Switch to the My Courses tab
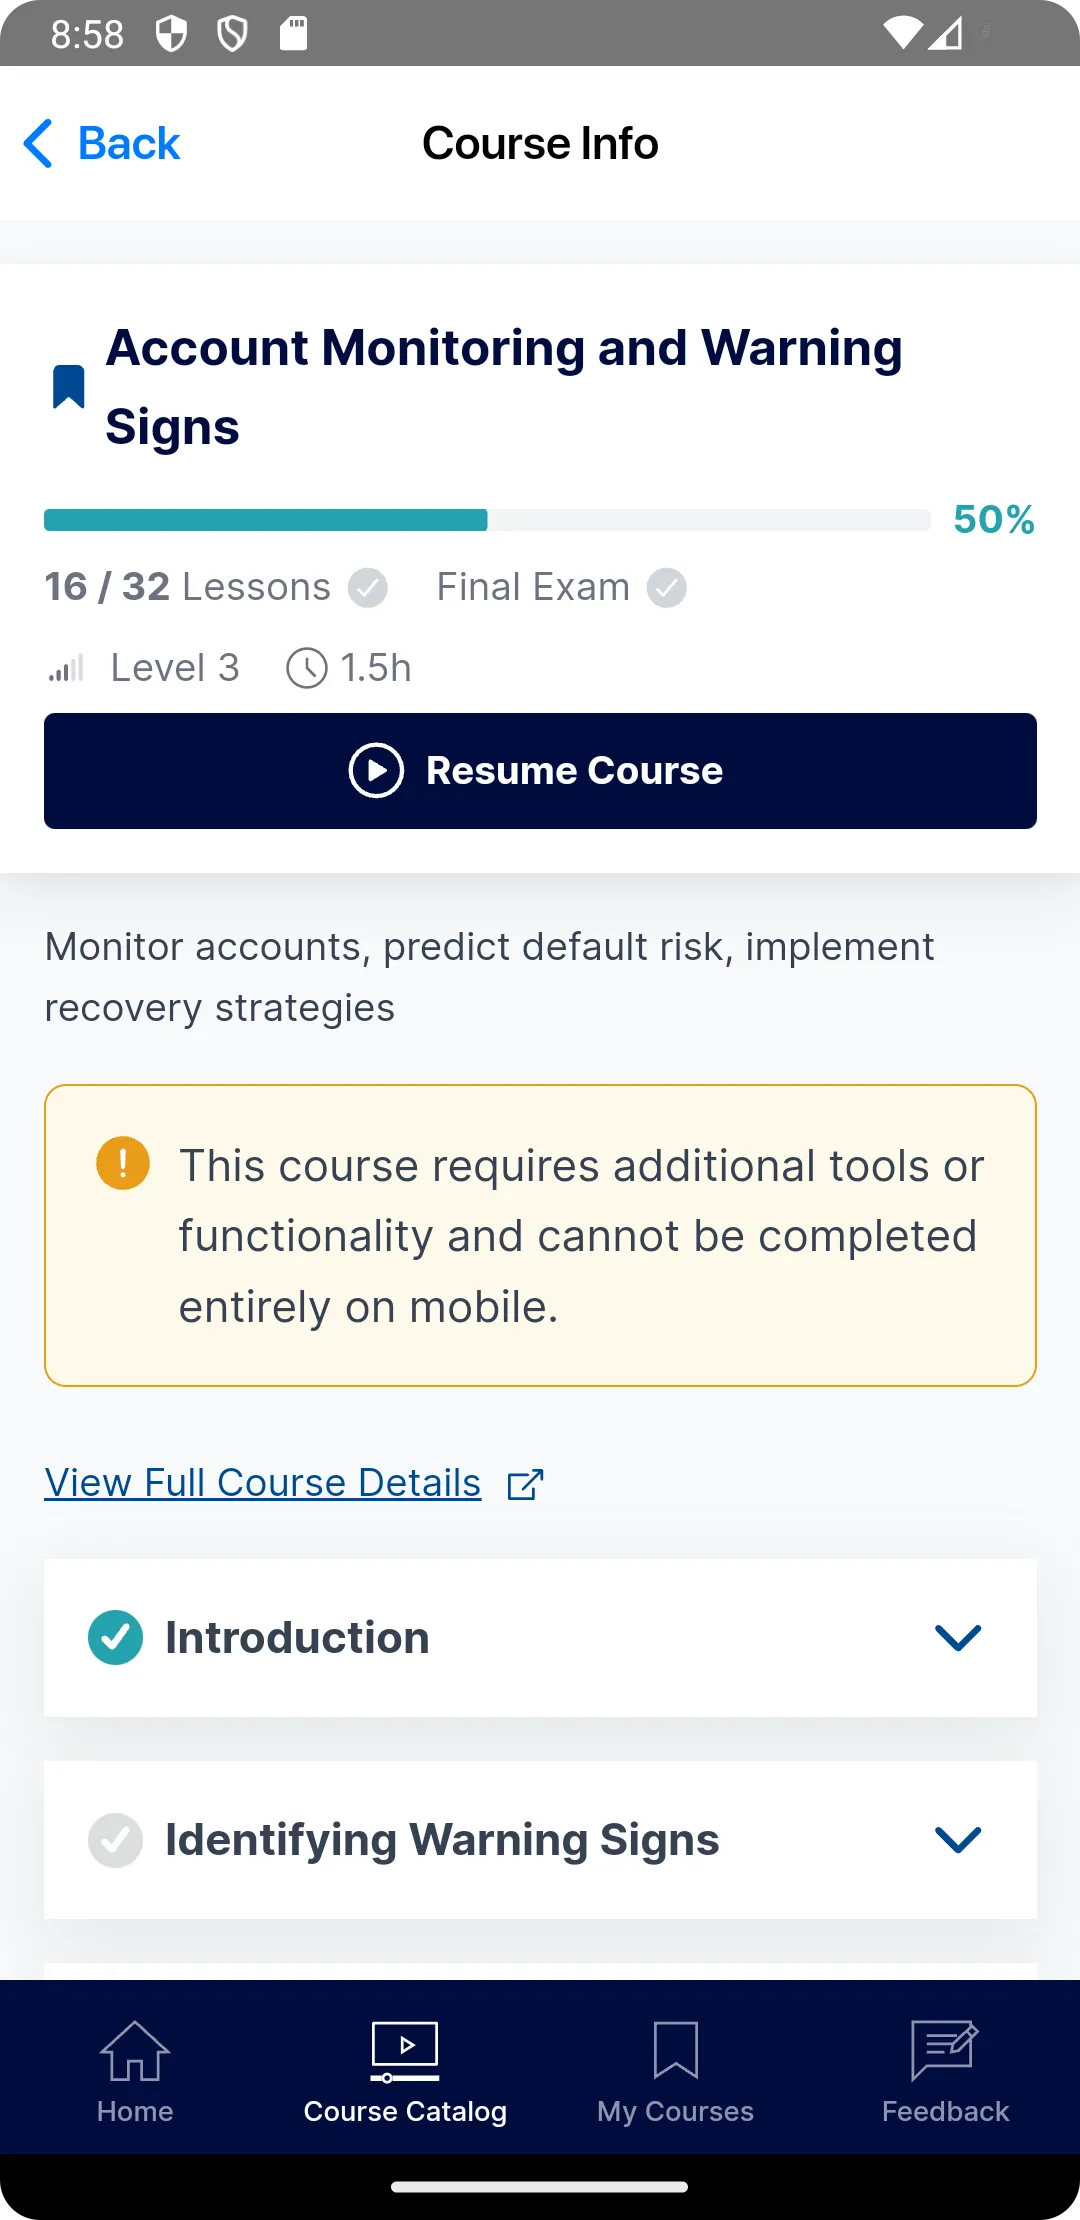The height and width of the screenshot is (2220, 1080). click(675, 2068)
